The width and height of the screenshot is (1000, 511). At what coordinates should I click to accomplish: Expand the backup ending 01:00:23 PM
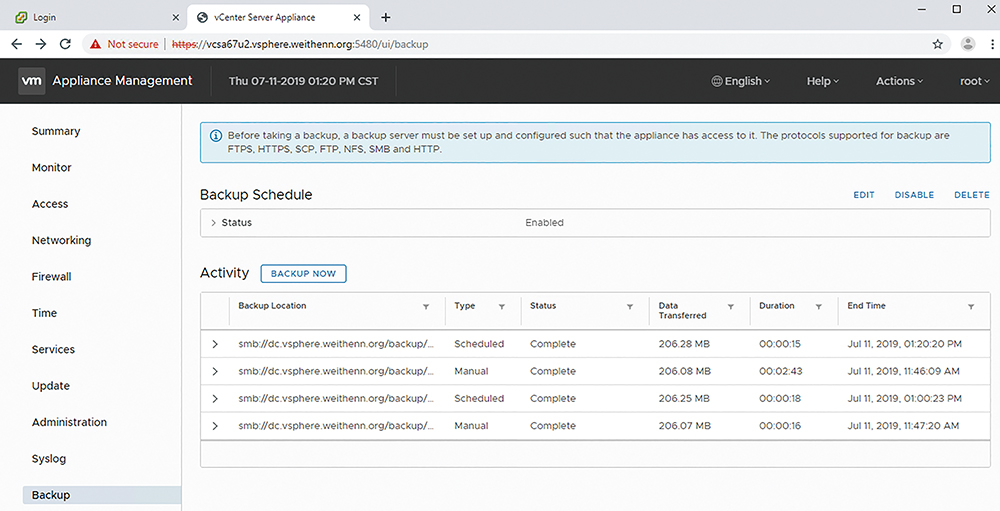[x=215, y=399]
